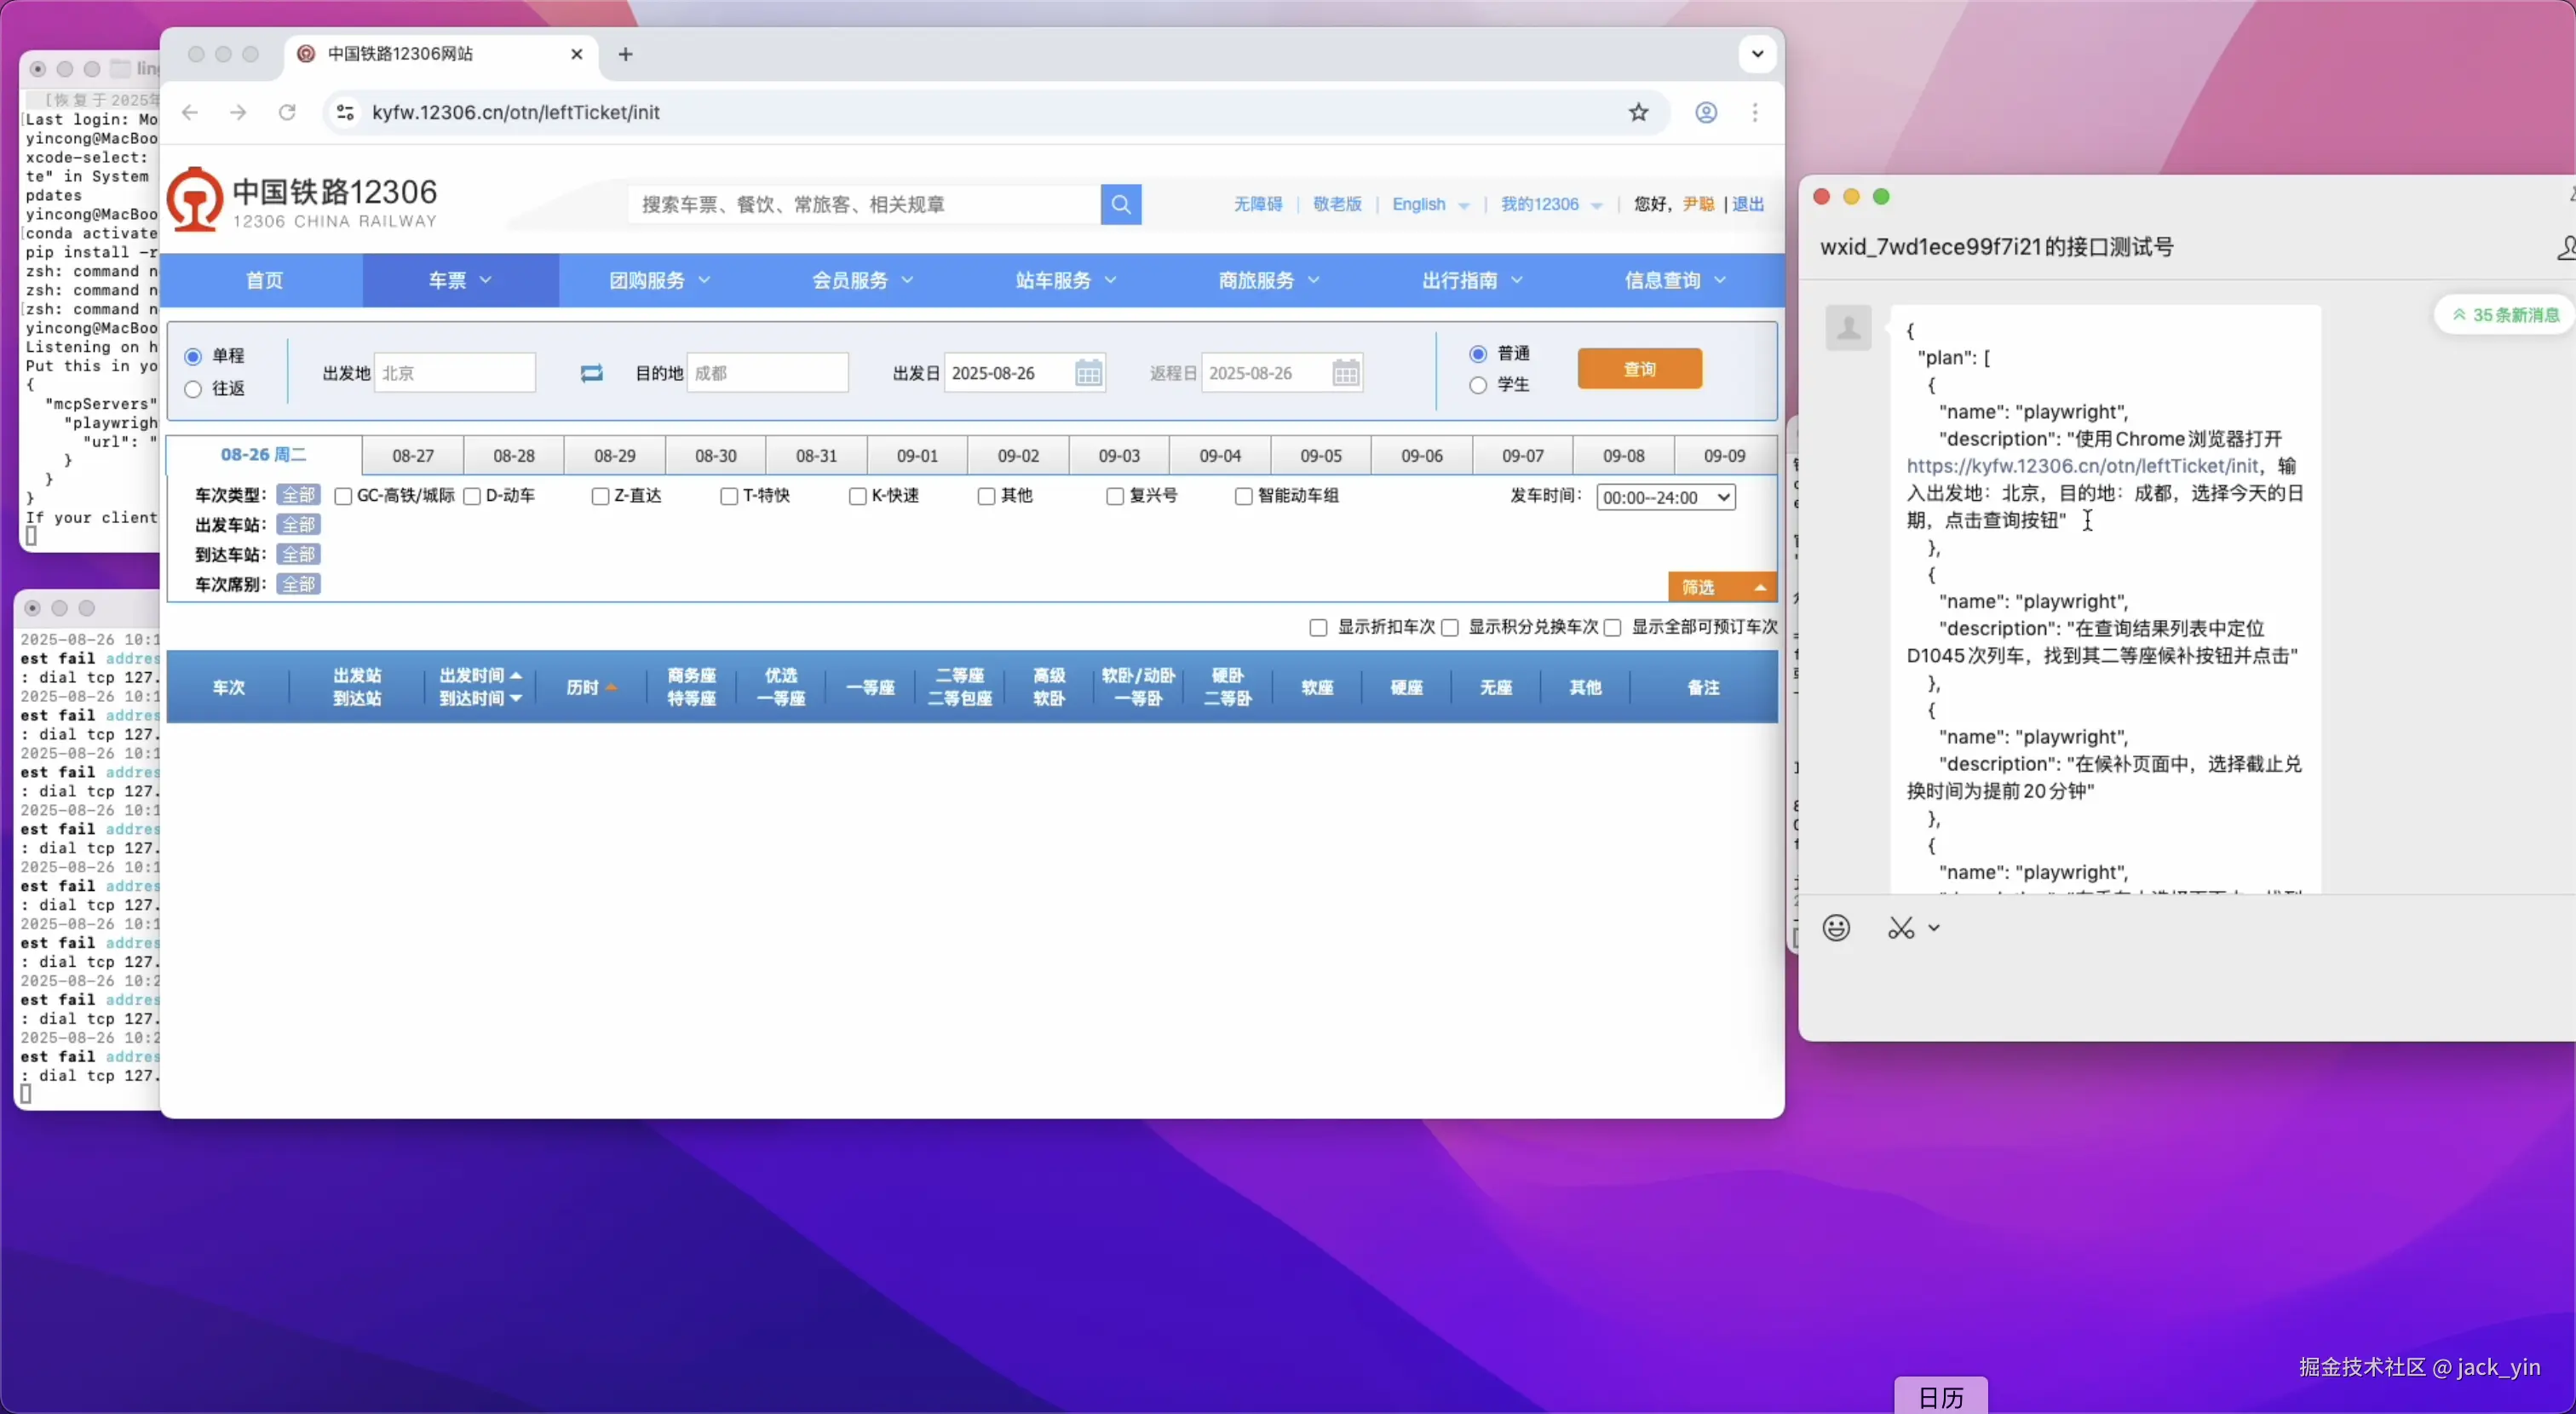Expand the 我的12306 account menu
The image size is (2576, 1414).
point(1550,204)
